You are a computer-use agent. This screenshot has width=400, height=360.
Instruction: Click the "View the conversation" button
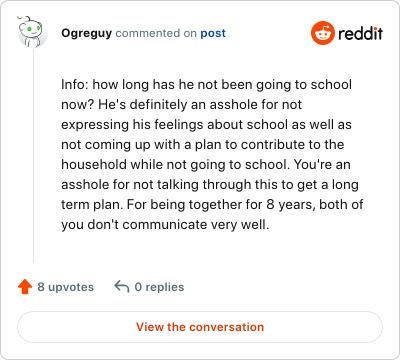point(200,327)
